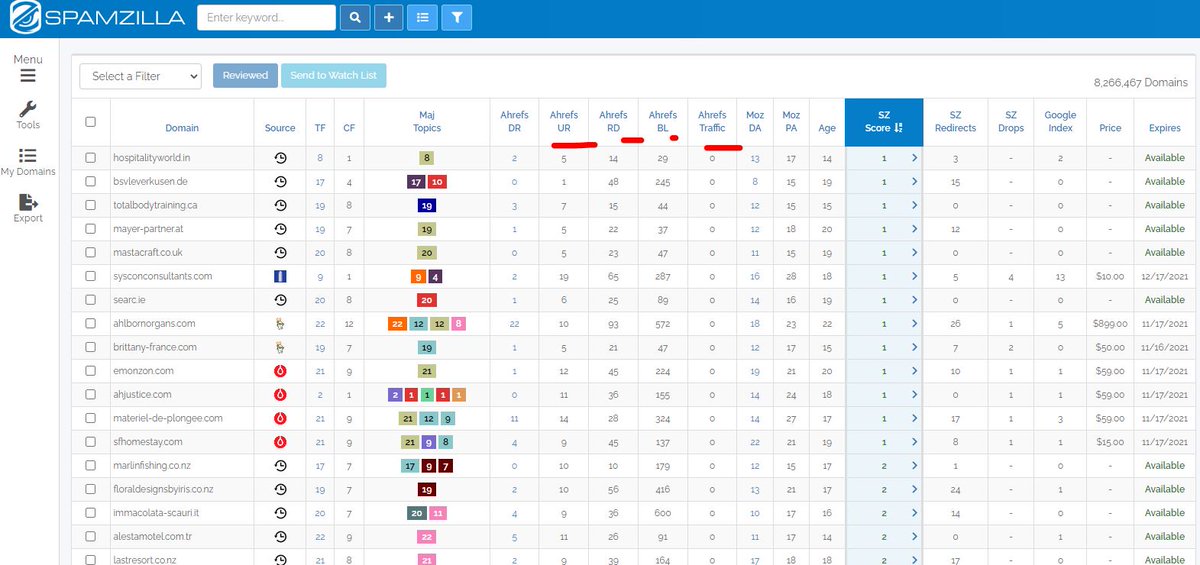
Task: Click the 8,266,467 Domains count
Action: pyautogui.click(x=1141, y=85)
